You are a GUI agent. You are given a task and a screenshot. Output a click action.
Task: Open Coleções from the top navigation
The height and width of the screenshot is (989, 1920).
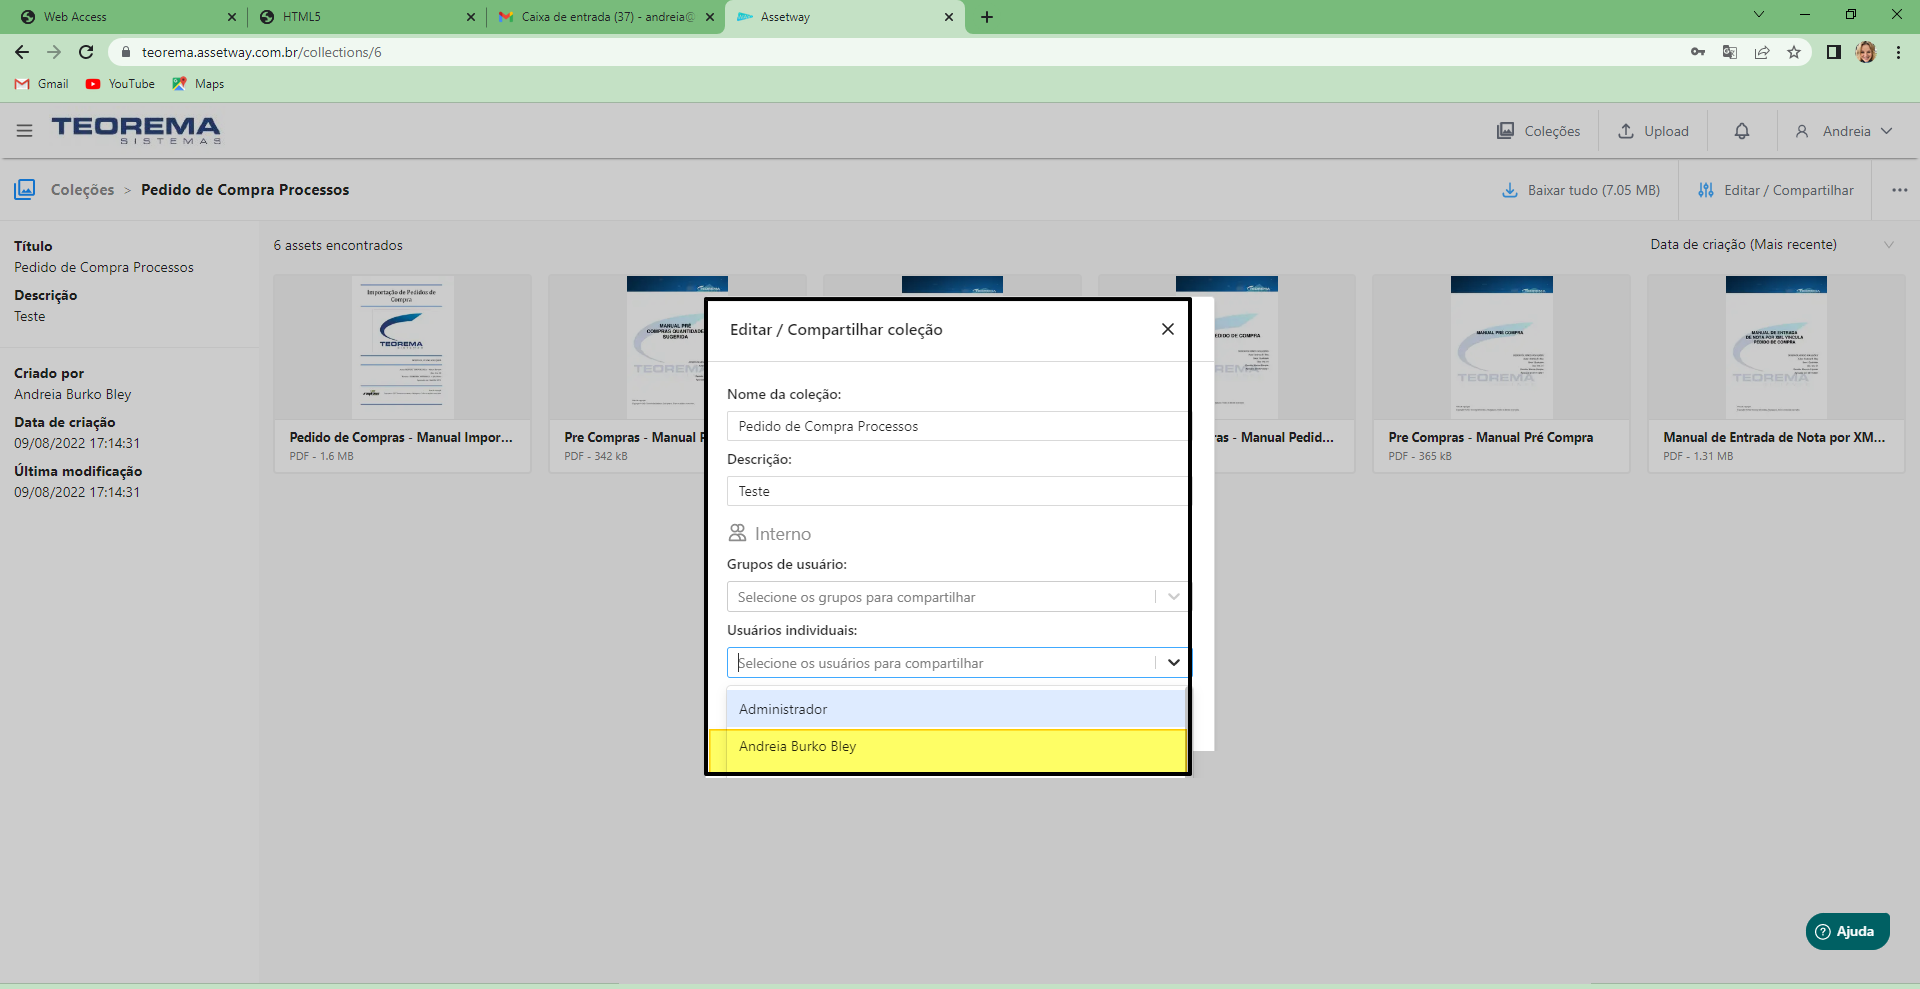[1538, 131]
